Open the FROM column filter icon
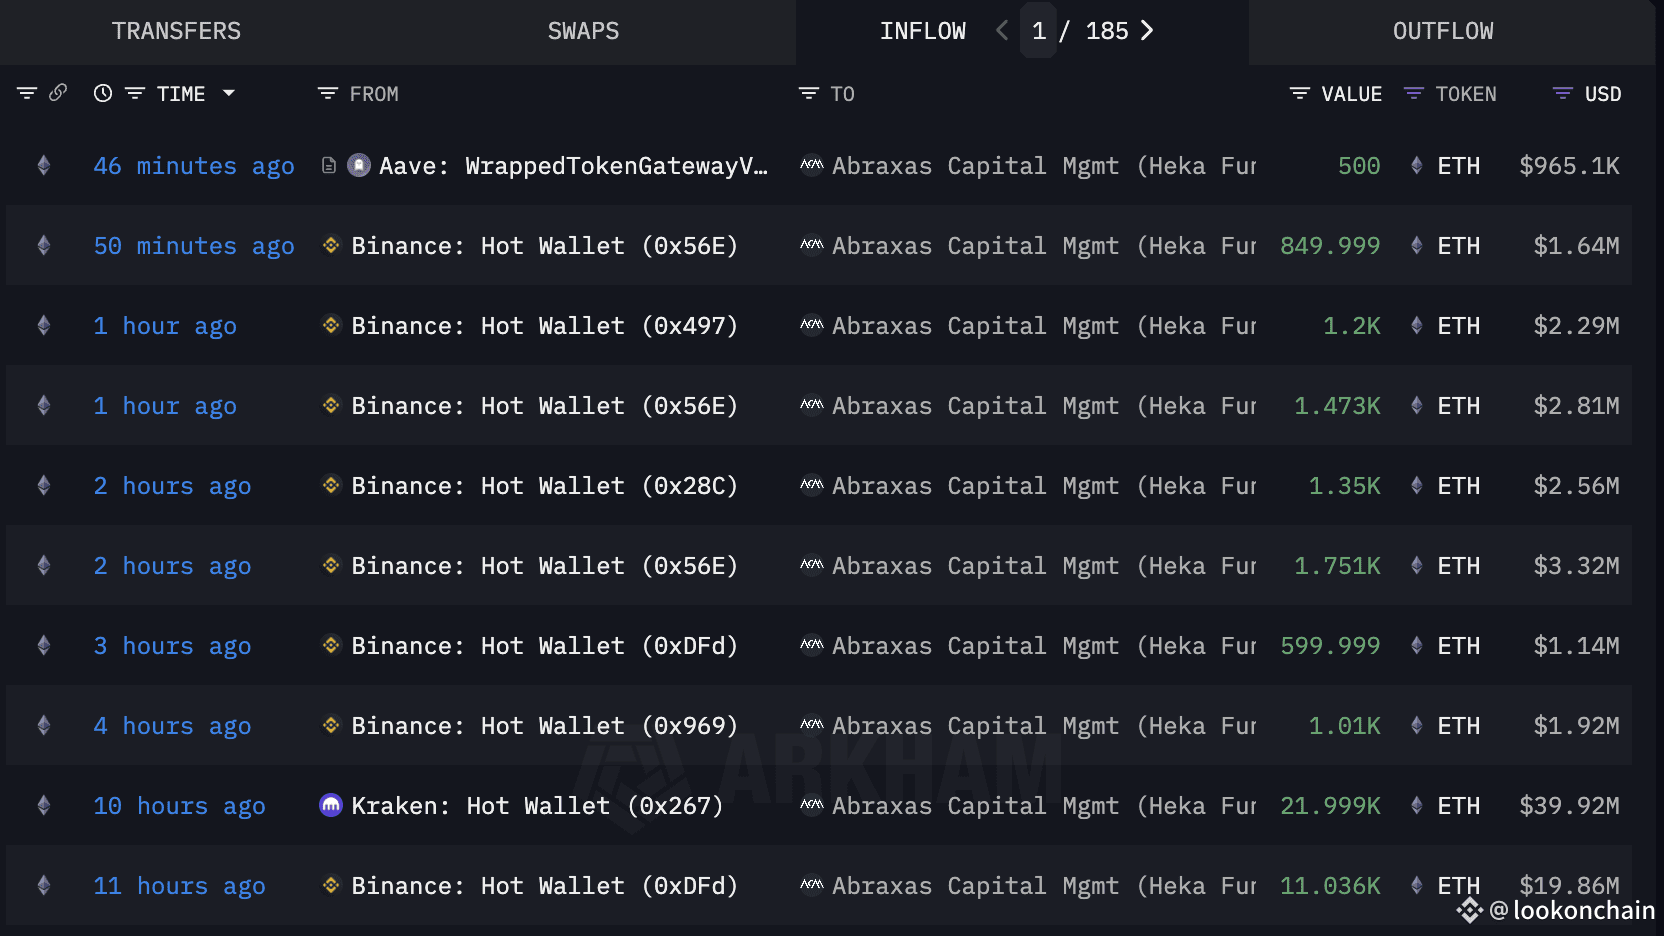 pos(327,93)
